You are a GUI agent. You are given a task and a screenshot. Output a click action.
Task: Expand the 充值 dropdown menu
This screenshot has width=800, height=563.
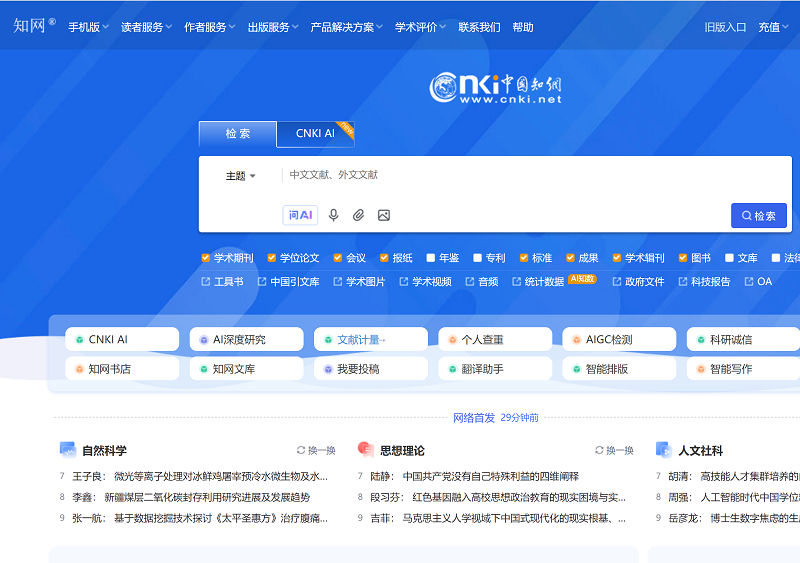[773, 27]
